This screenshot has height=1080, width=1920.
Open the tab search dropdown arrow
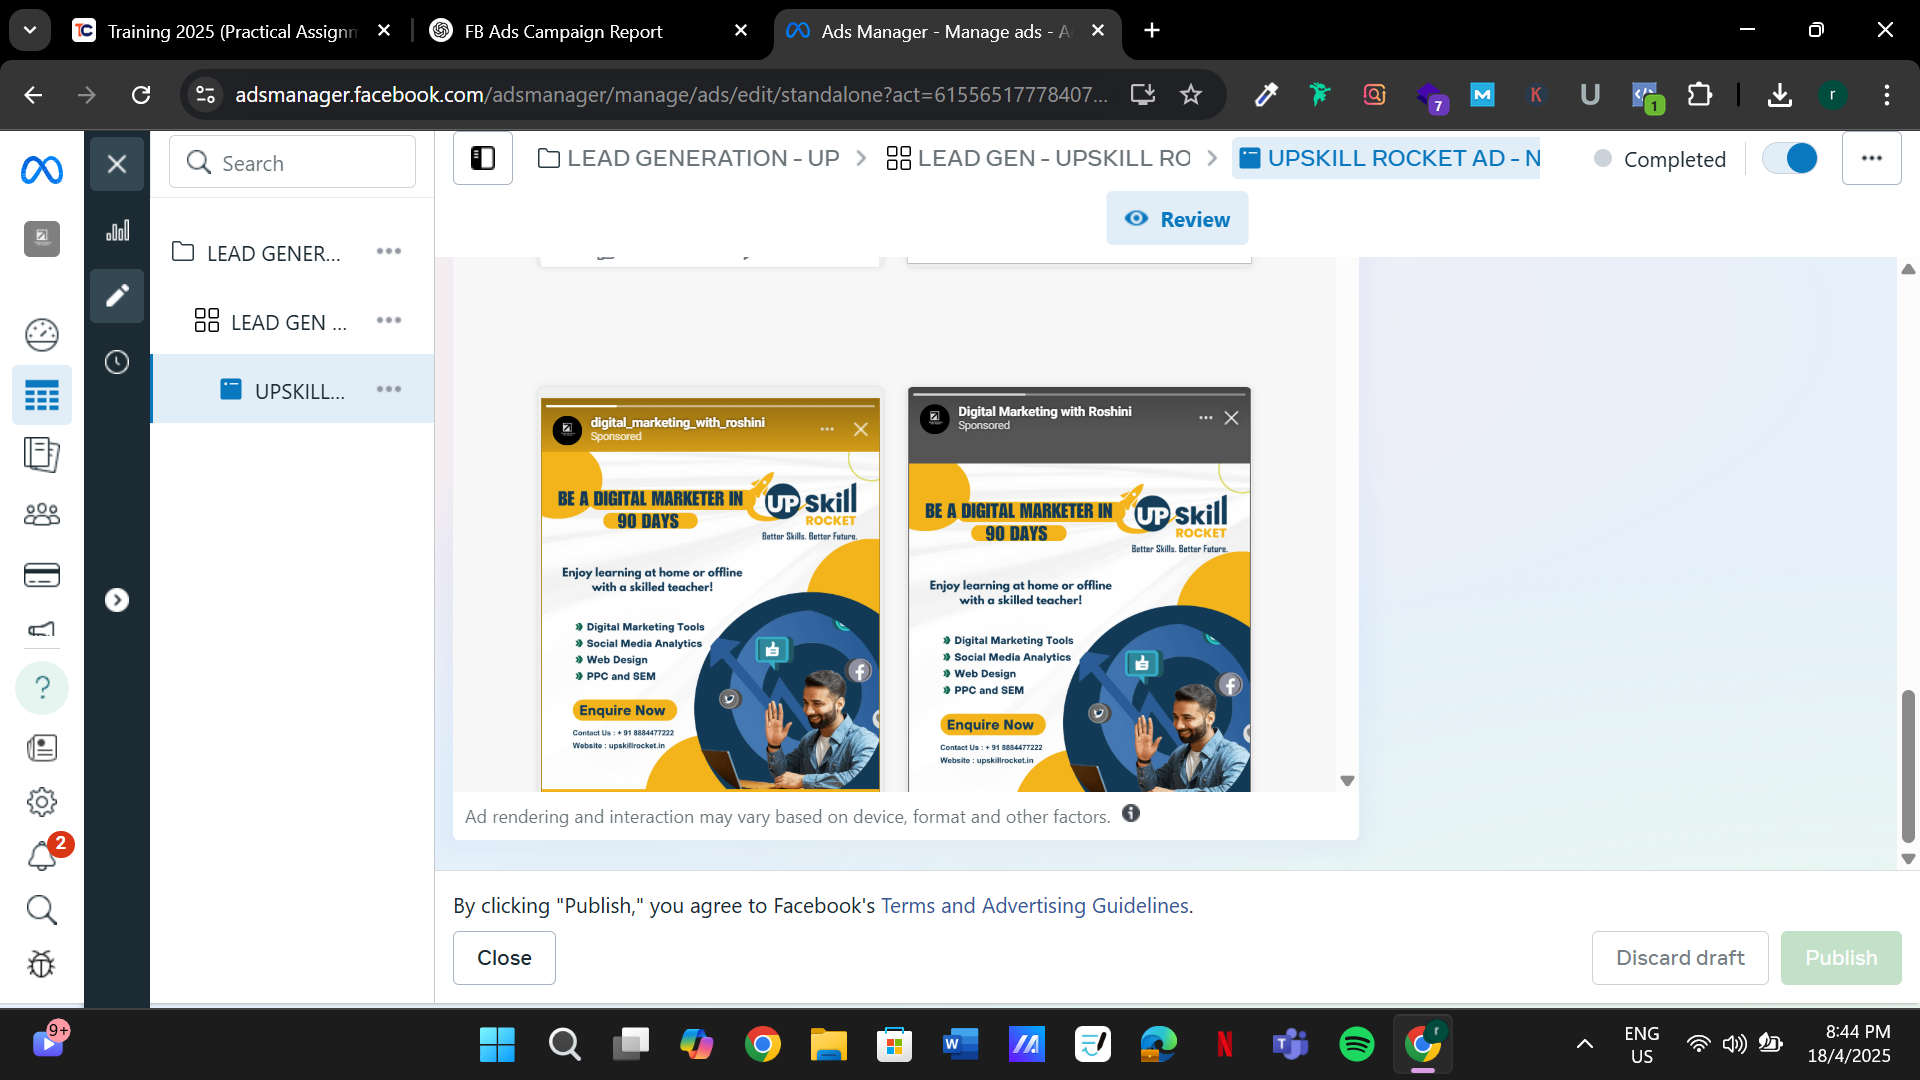pos(30,31)
